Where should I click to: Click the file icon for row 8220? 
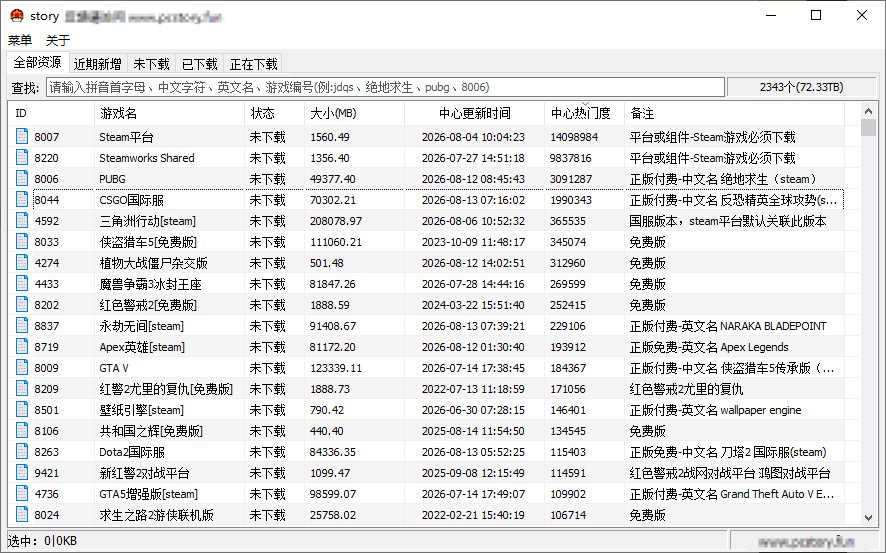tap(22, 157)
